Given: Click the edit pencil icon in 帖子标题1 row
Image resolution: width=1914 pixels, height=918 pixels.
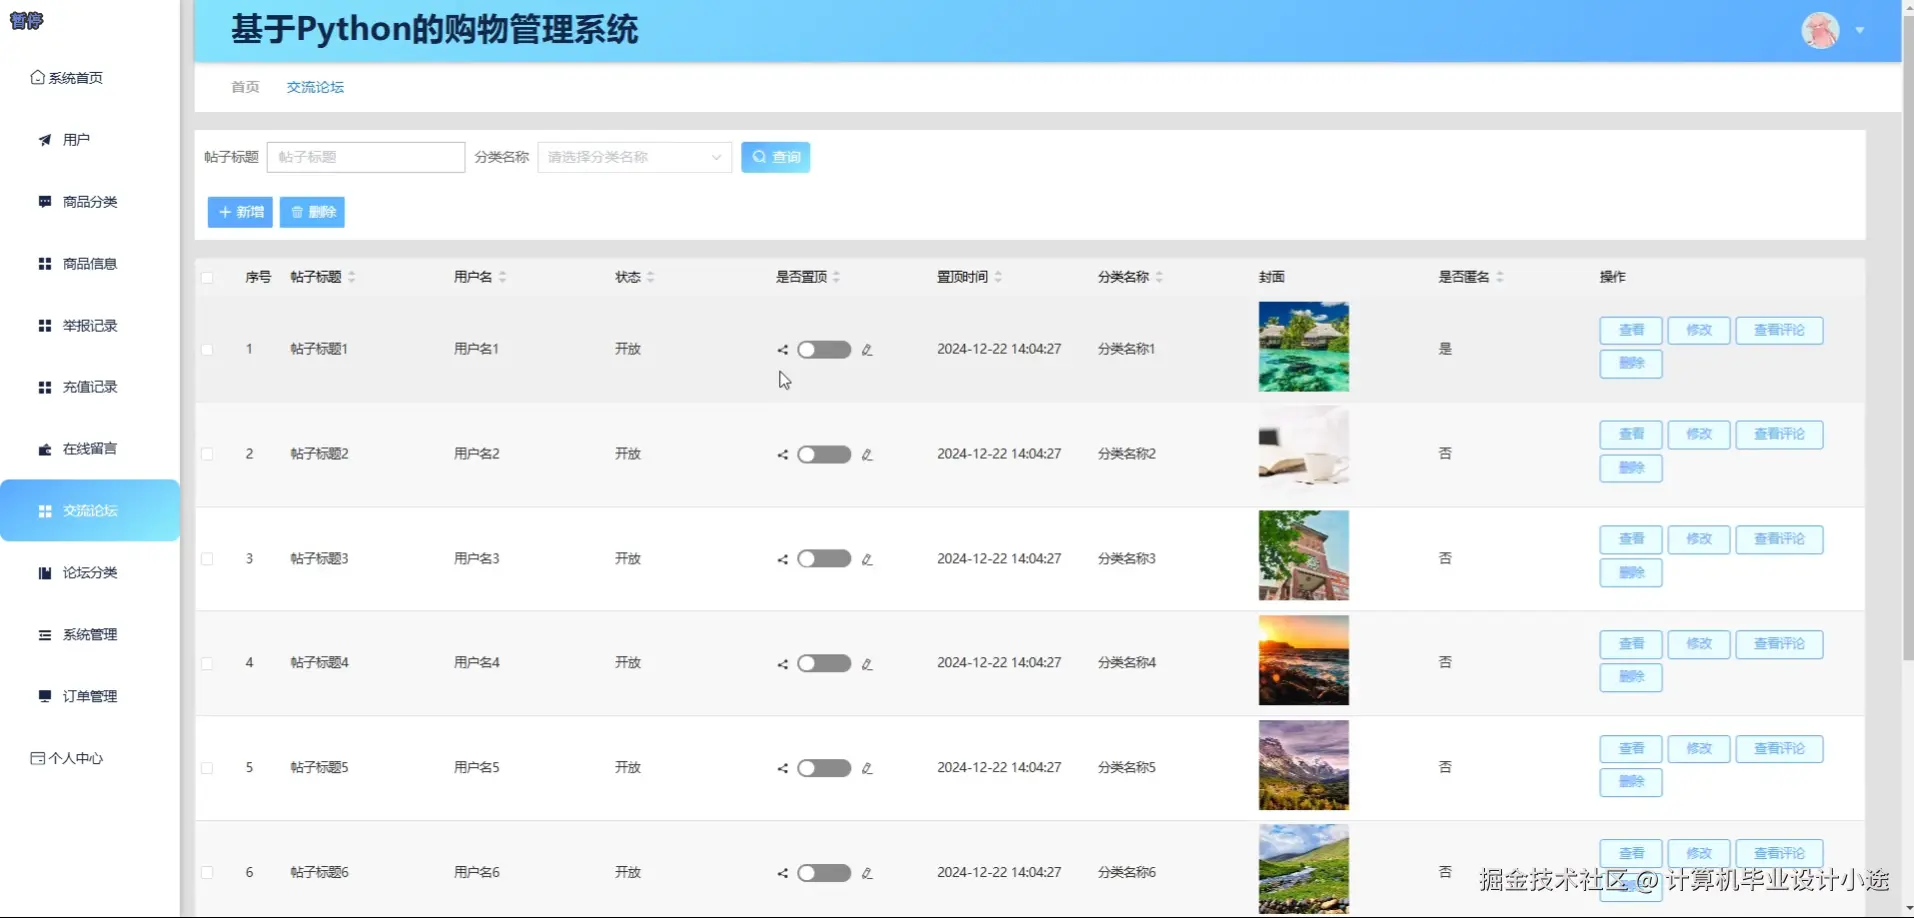Looking at the screenshot, I should coord(867,350).
